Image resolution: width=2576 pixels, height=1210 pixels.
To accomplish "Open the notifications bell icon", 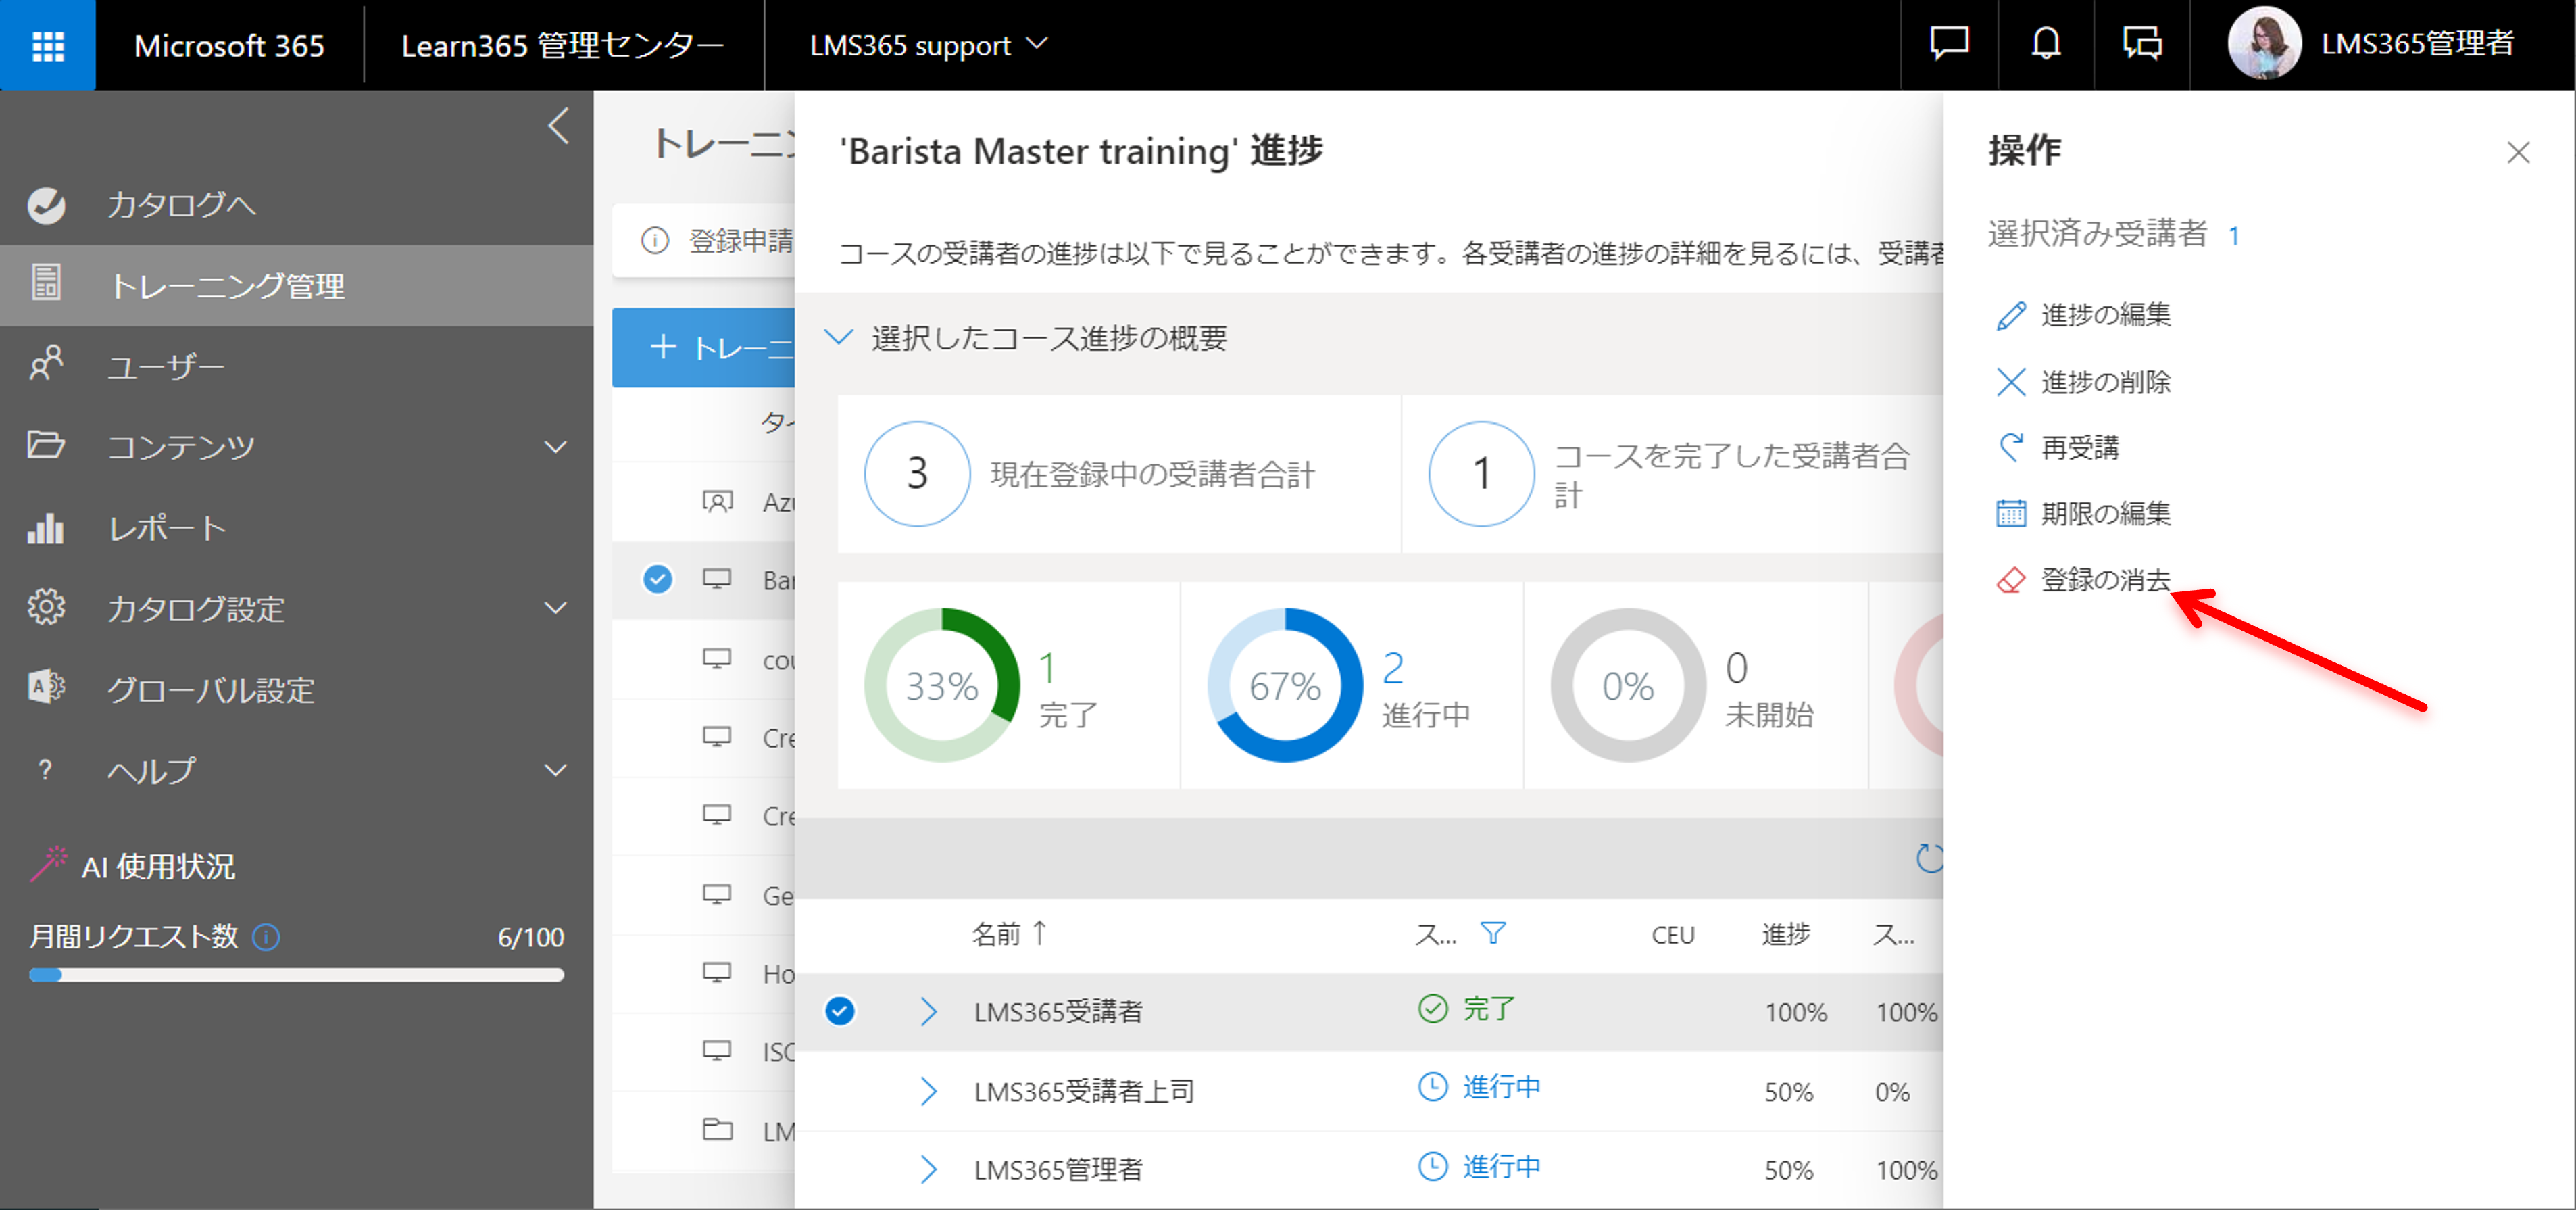I will coord(2045,45).
